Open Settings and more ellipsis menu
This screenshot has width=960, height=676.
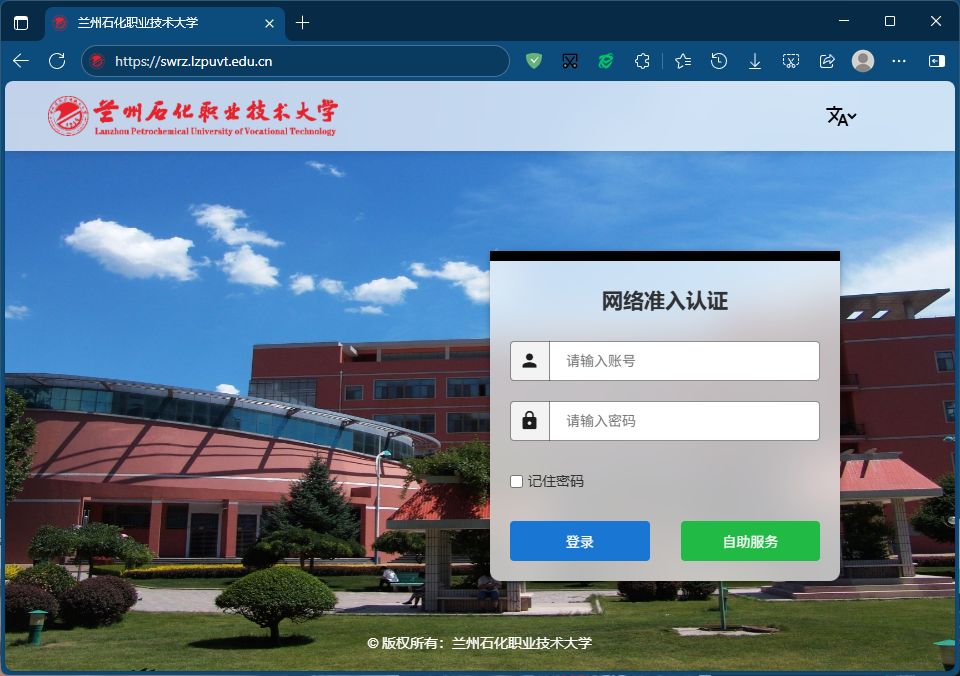point(899,61)
